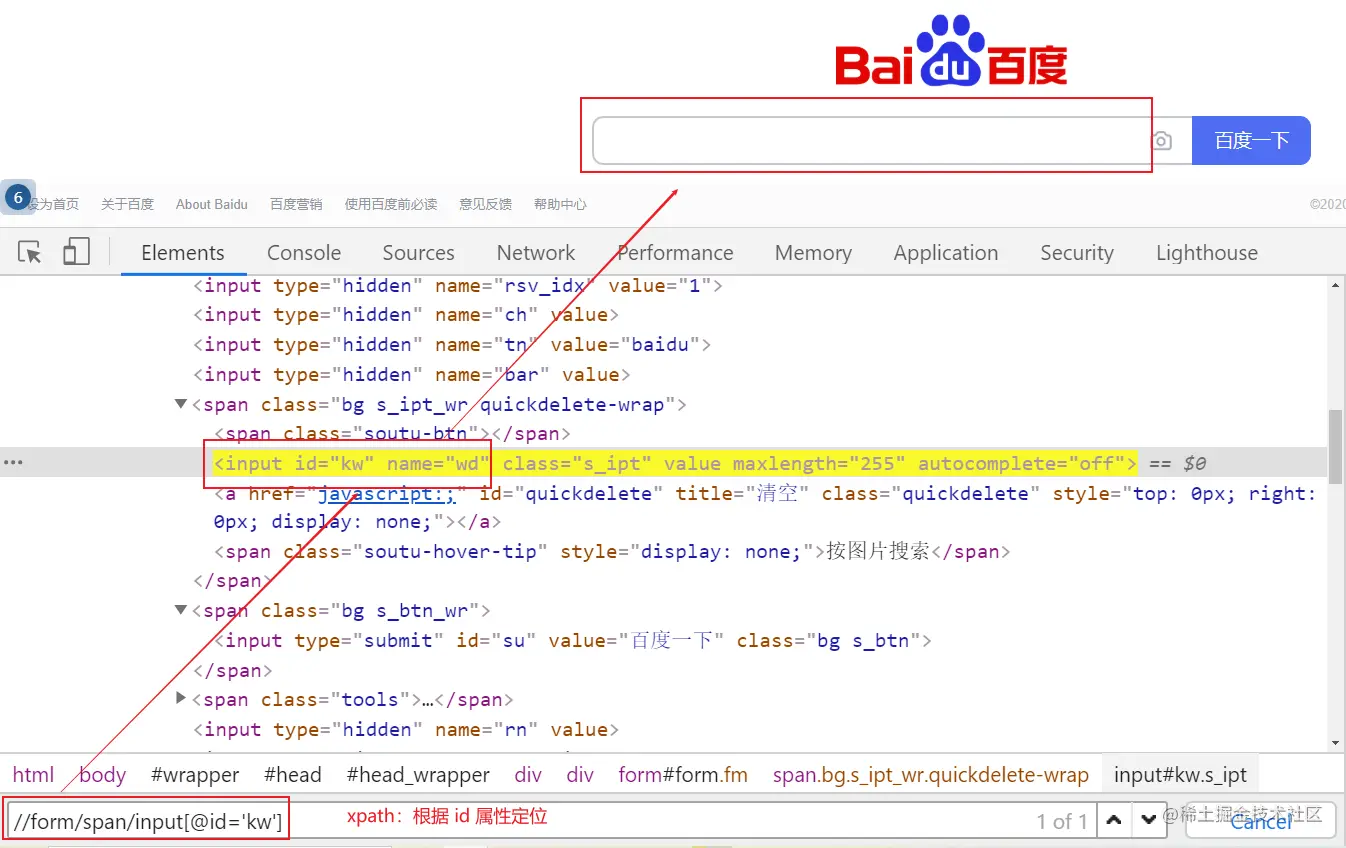The width and height of the screenshot is (1346, 848).
Task: Click the inspect element picker icon
Action: 31,252
